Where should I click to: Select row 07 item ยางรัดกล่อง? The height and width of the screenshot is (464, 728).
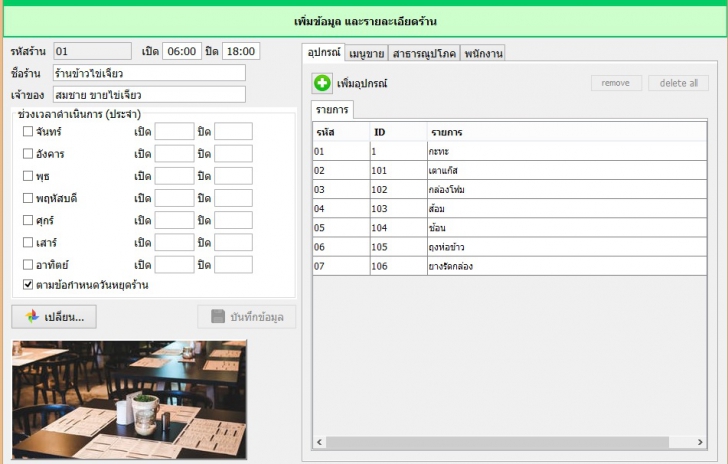510,266
